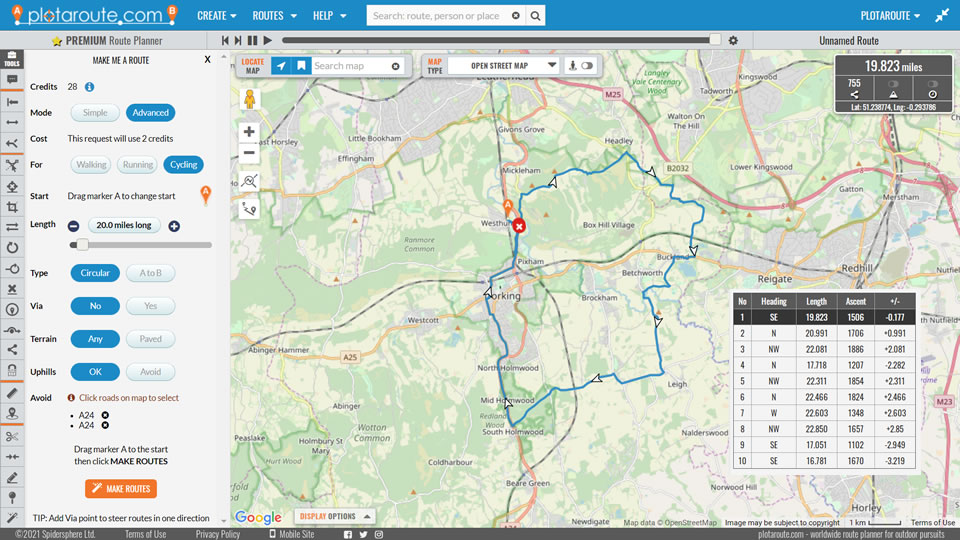Toggle the timer switch in distance panel

[x=932, y=84]
